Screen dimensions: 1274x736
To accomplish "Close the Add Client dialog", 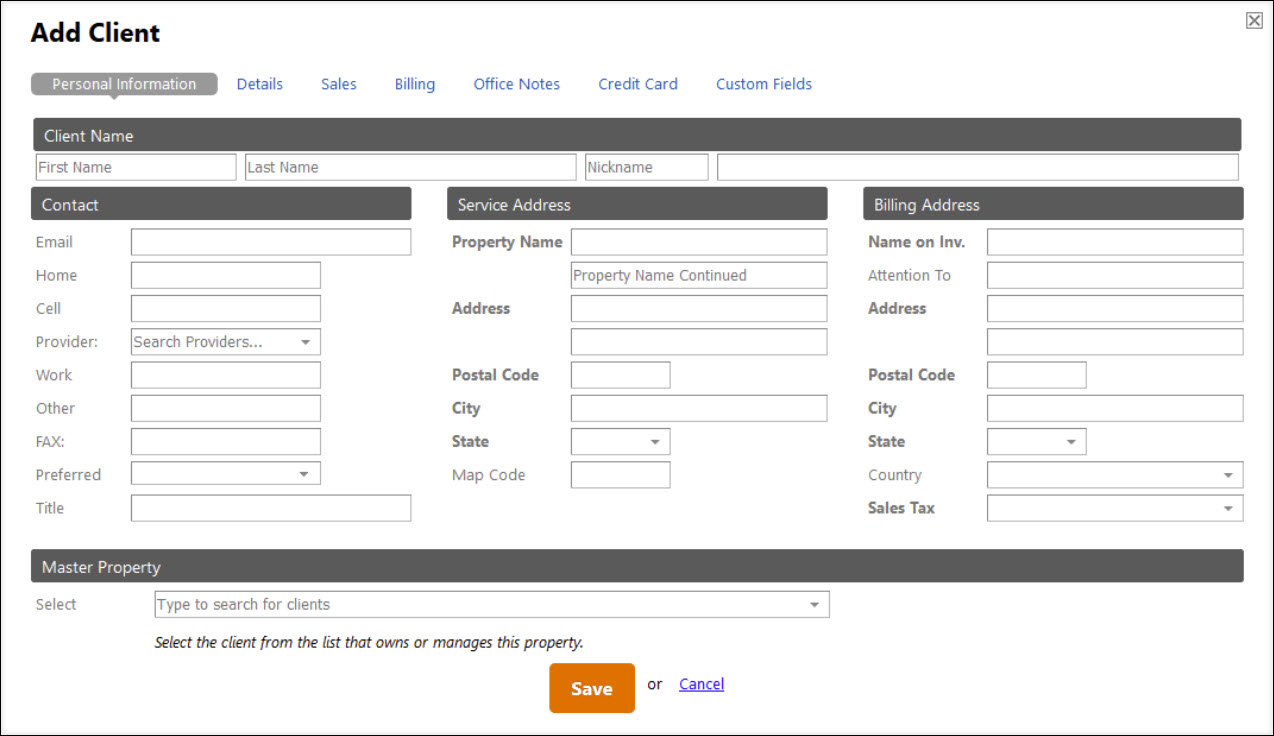I will pyautogui.click(x=1253, y=20).
